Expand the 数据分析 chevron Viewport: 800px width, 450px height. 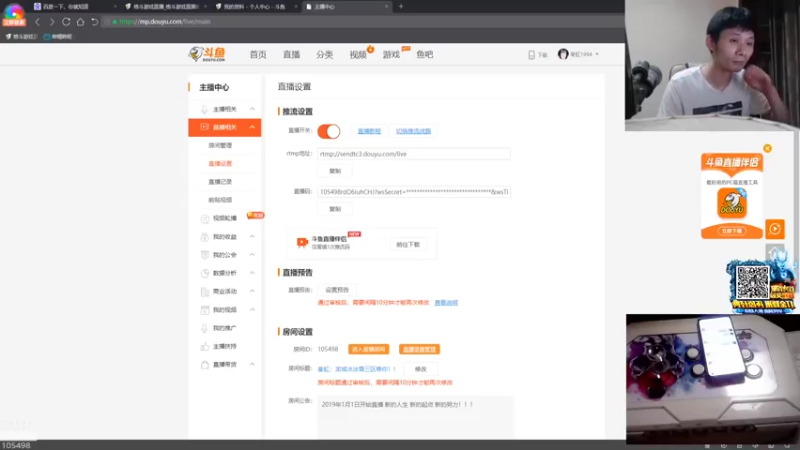[x=252, y=273]
